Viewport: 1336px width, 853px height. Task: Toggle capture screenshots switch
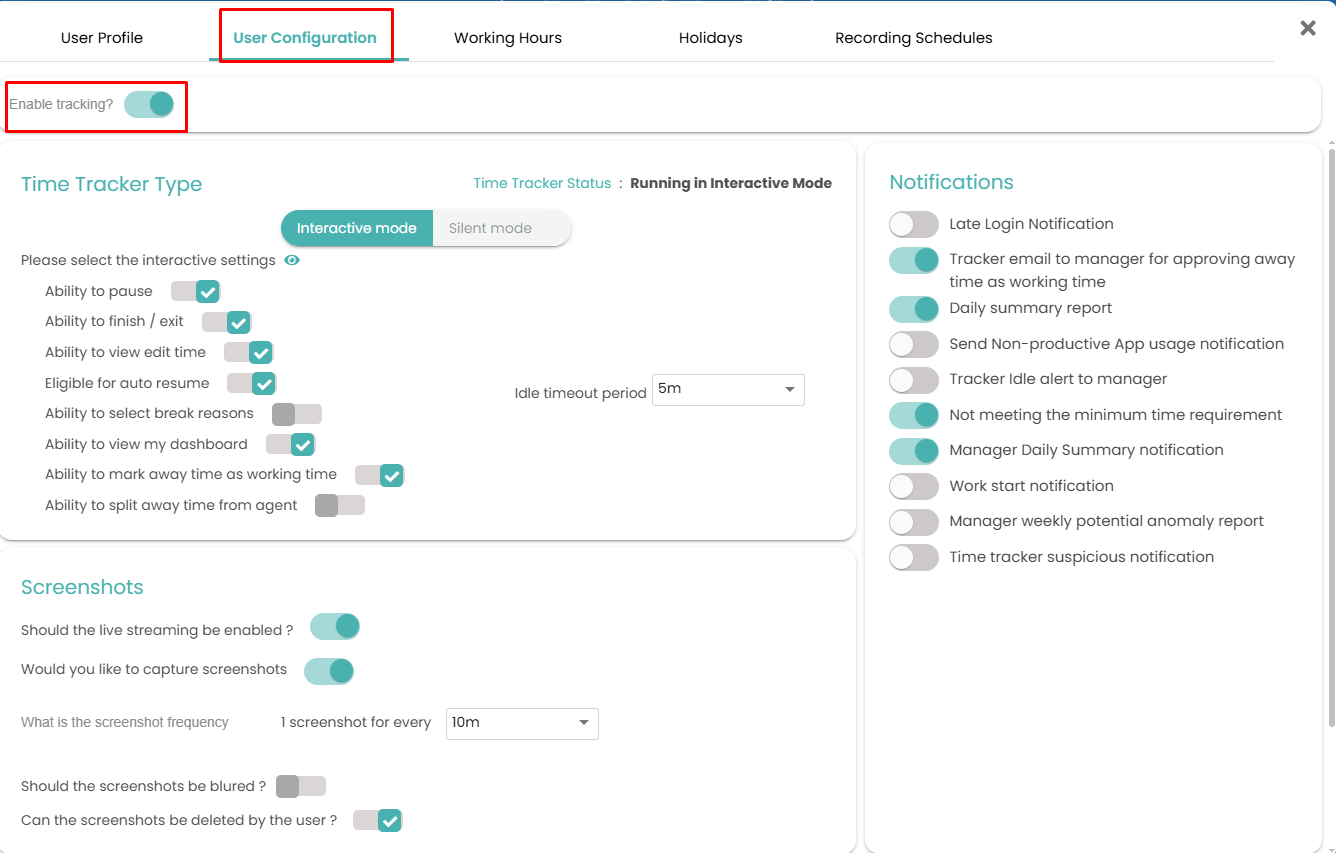click(x=329, y=670)
